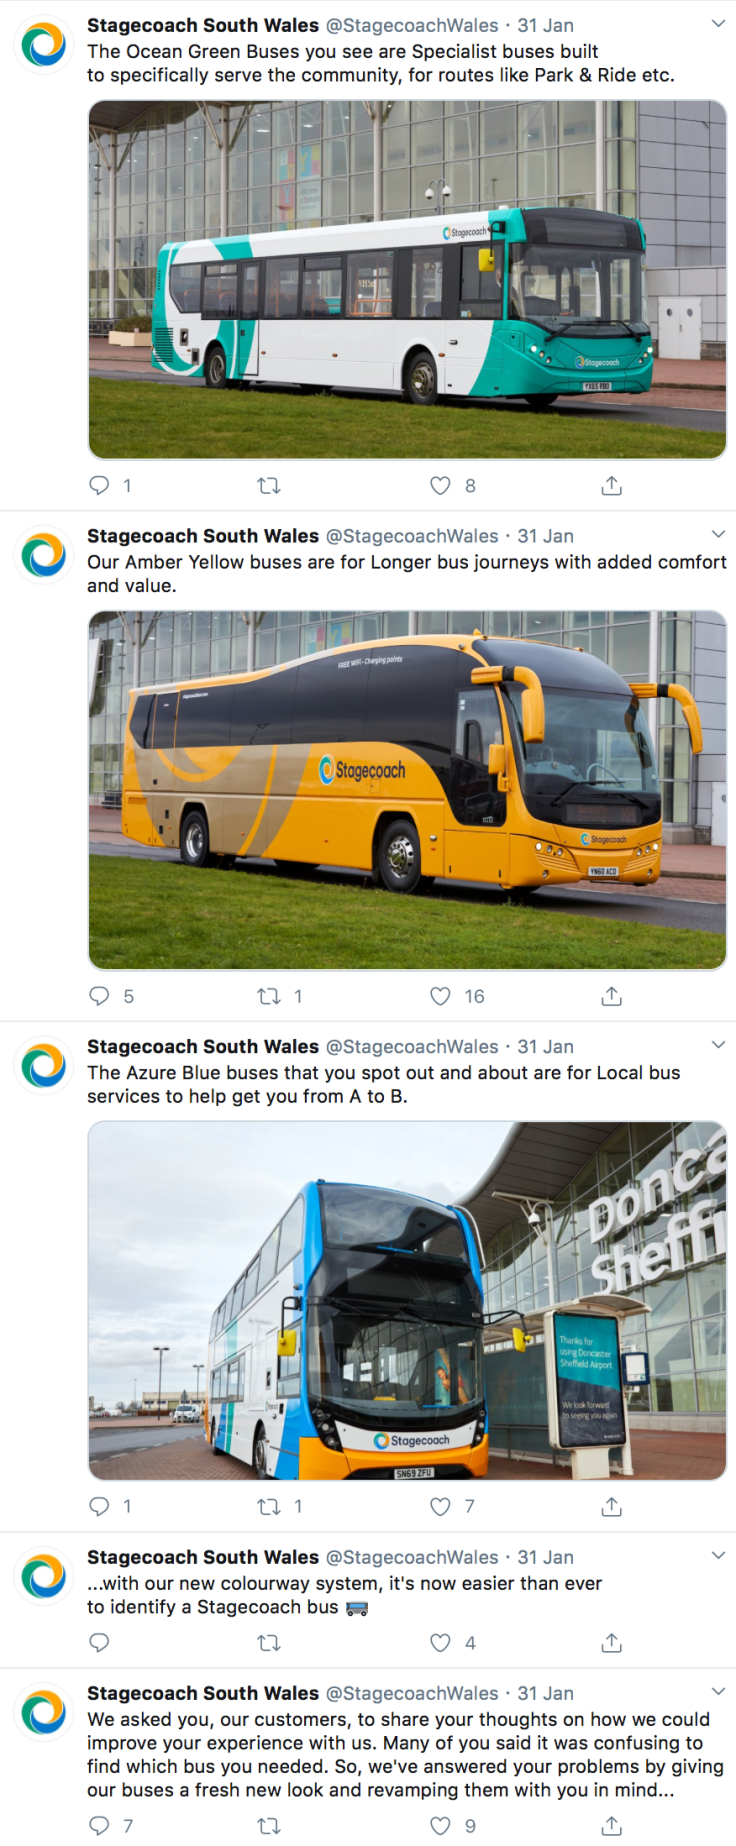Like the colourway system tweet

(x=440, y=1642)
